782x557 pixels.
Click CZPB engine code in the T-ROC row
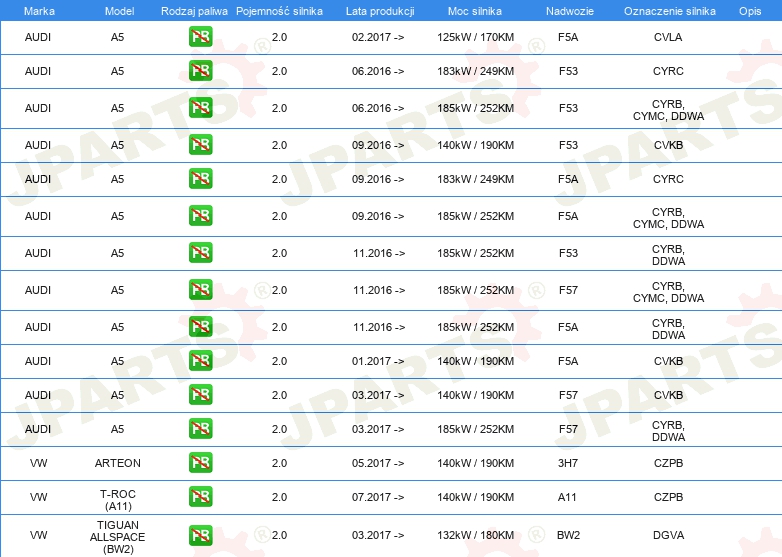668,497
